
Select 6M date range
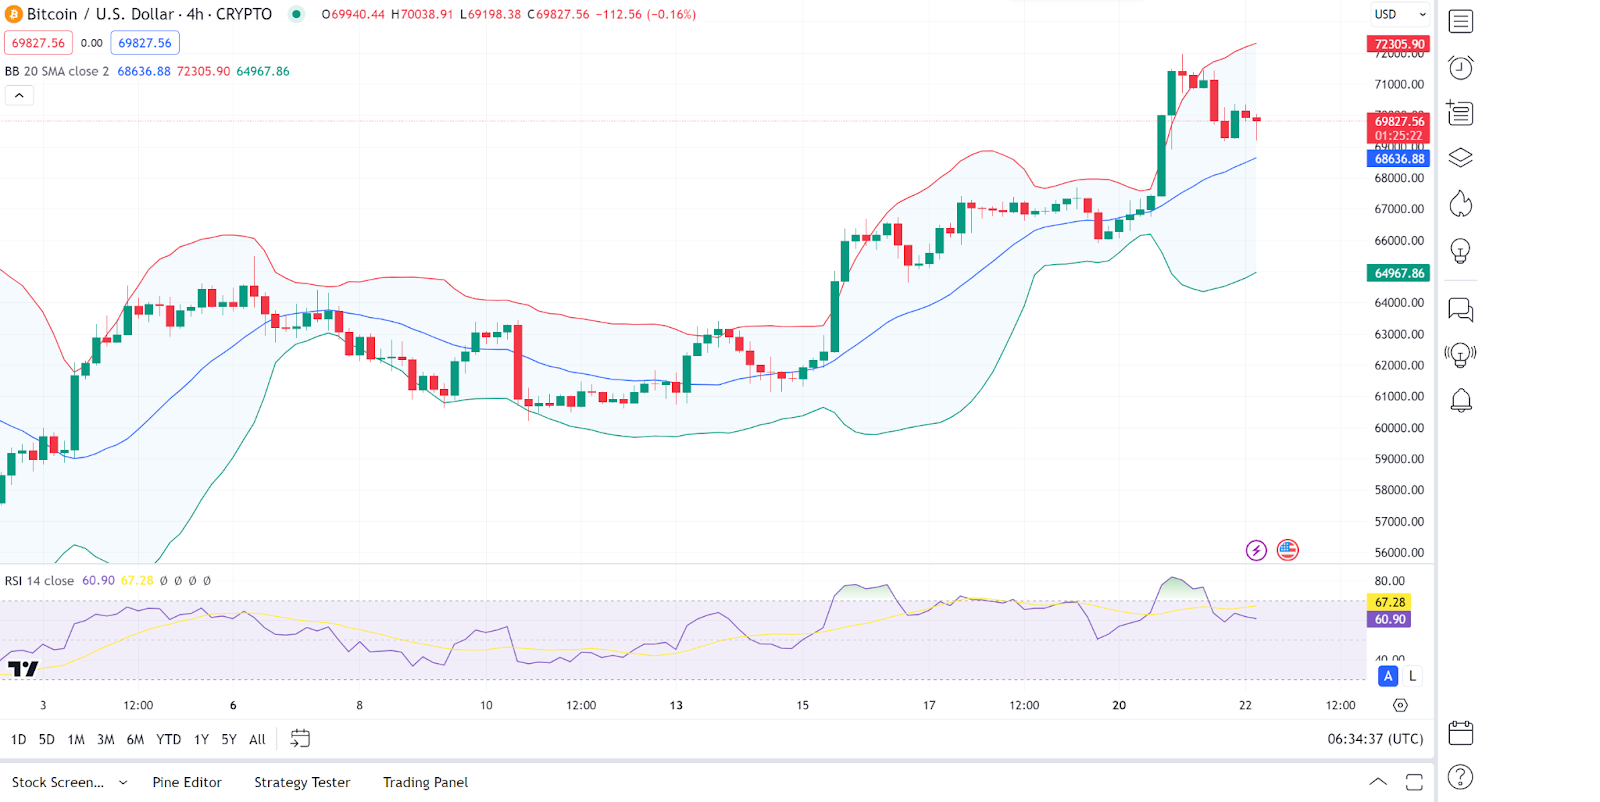coord(135,739)
